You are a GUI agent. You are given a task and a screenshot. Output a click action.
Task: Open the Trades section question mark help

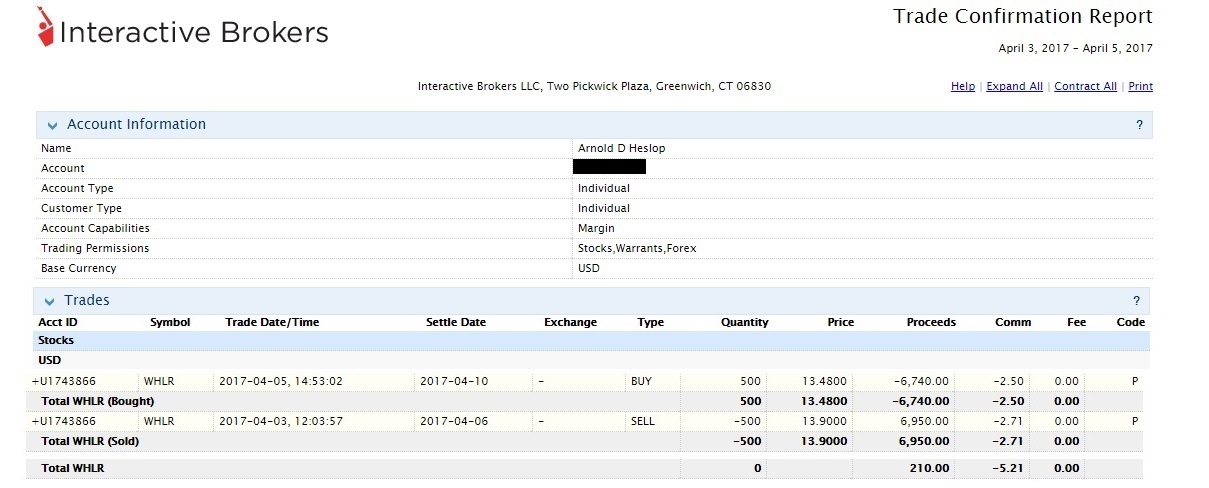pyautogui.click(x=1136, y=301)
